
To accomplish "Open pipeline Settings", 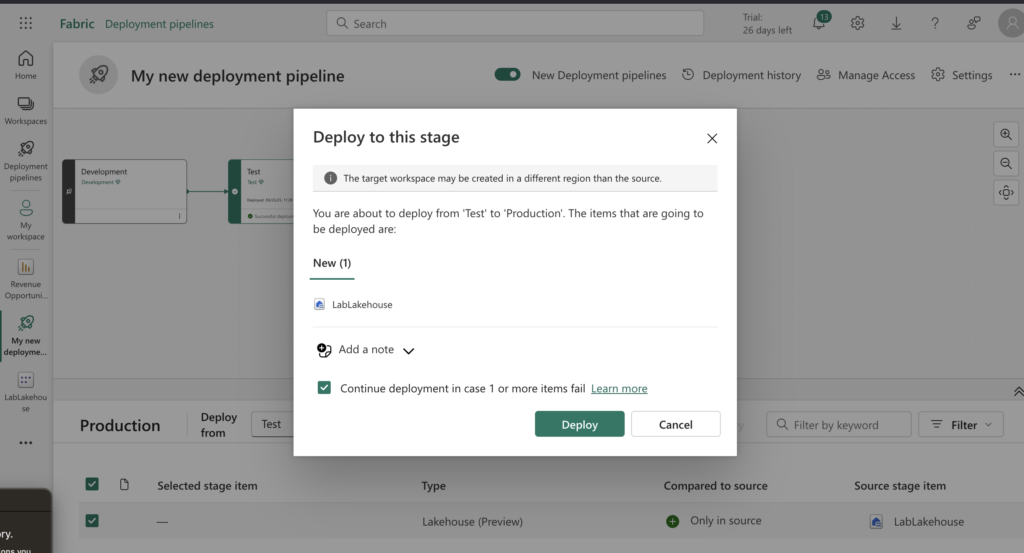I will coord(961,75).
